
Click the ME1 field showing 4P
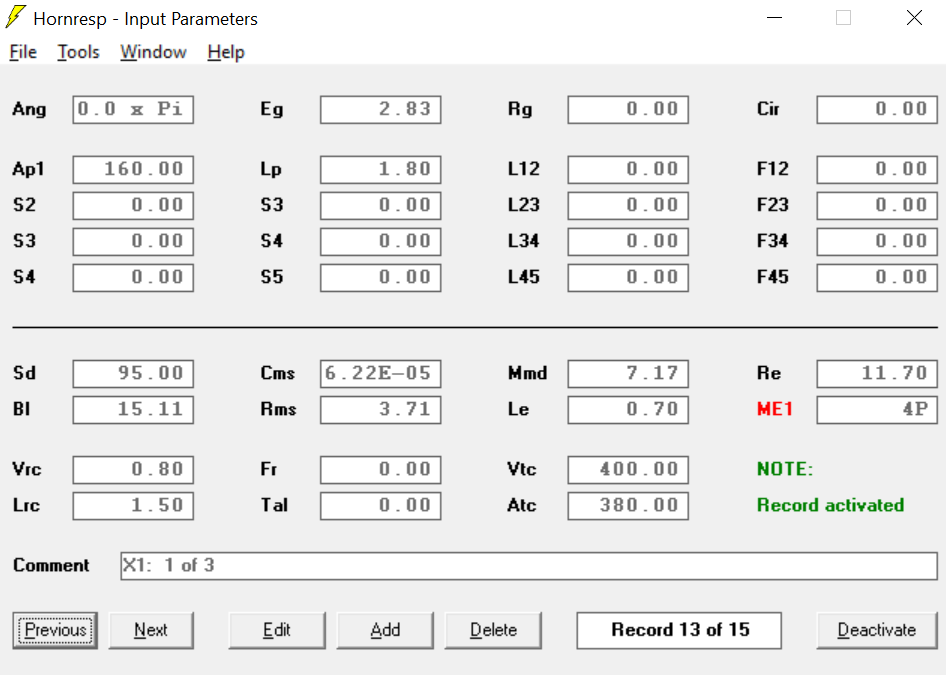(x=877, y=410)
